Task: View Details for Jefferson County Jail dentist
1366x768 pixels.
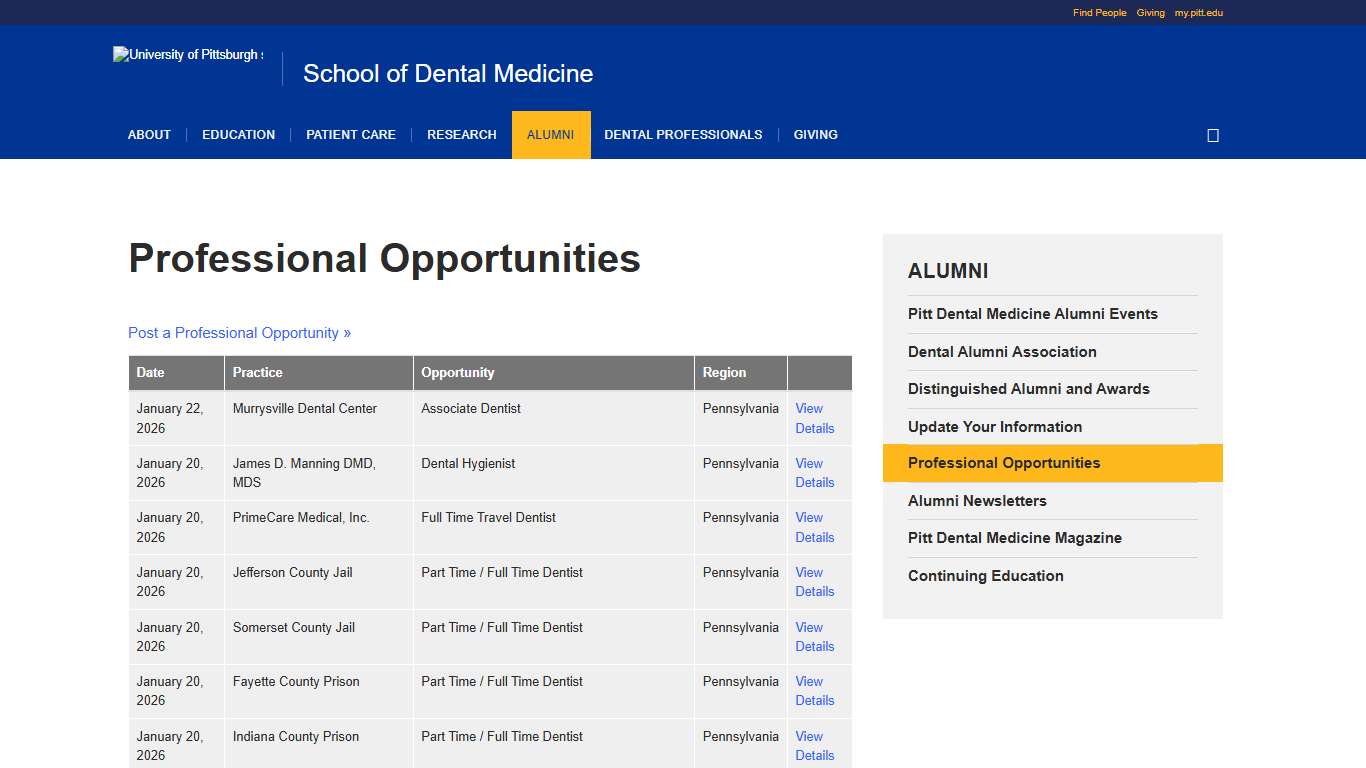Action: [814, 582]
